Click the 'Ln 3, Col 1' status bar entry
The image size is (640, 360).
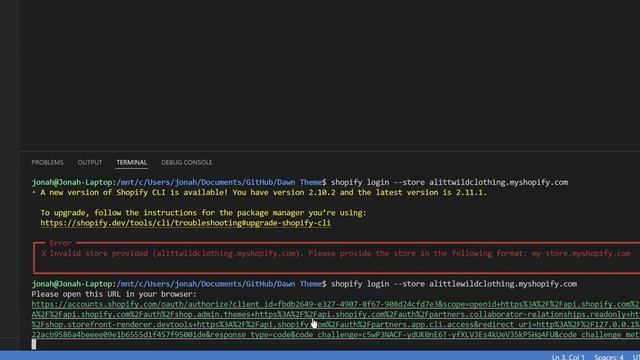click(x=568, y=357)
